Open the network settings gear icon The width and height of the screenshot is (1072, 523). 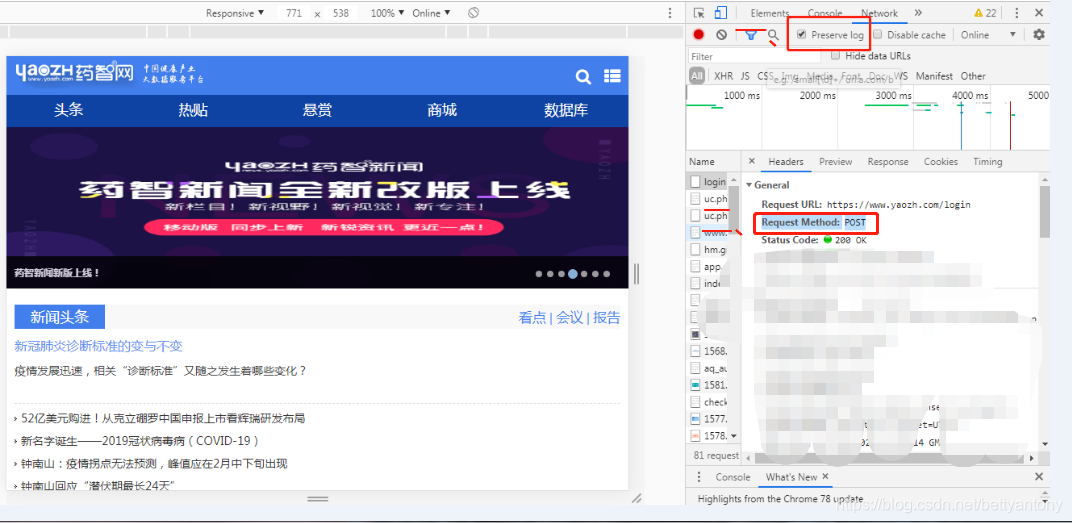point(1038,34)
